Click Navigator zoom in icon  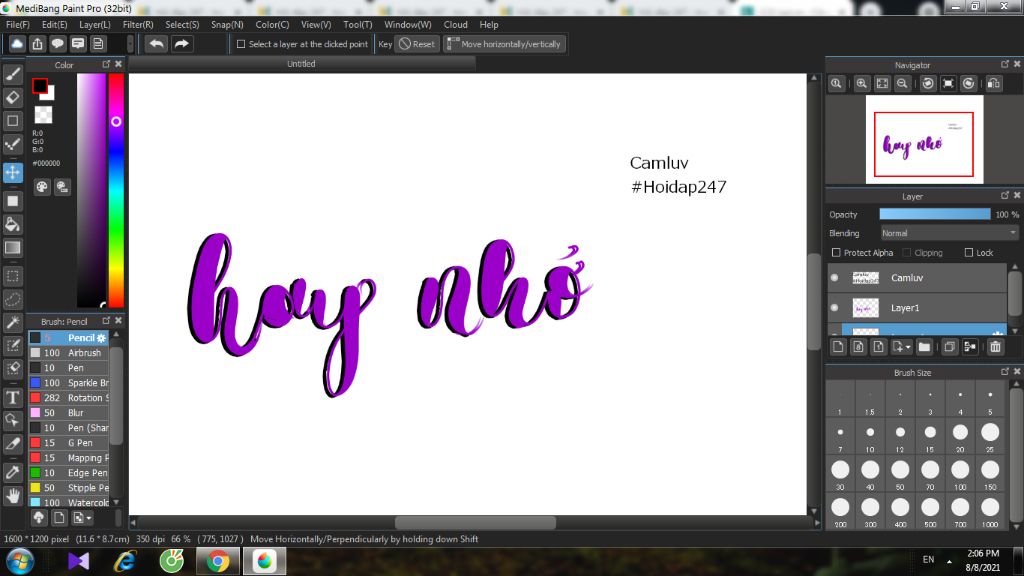click(861, 84)
